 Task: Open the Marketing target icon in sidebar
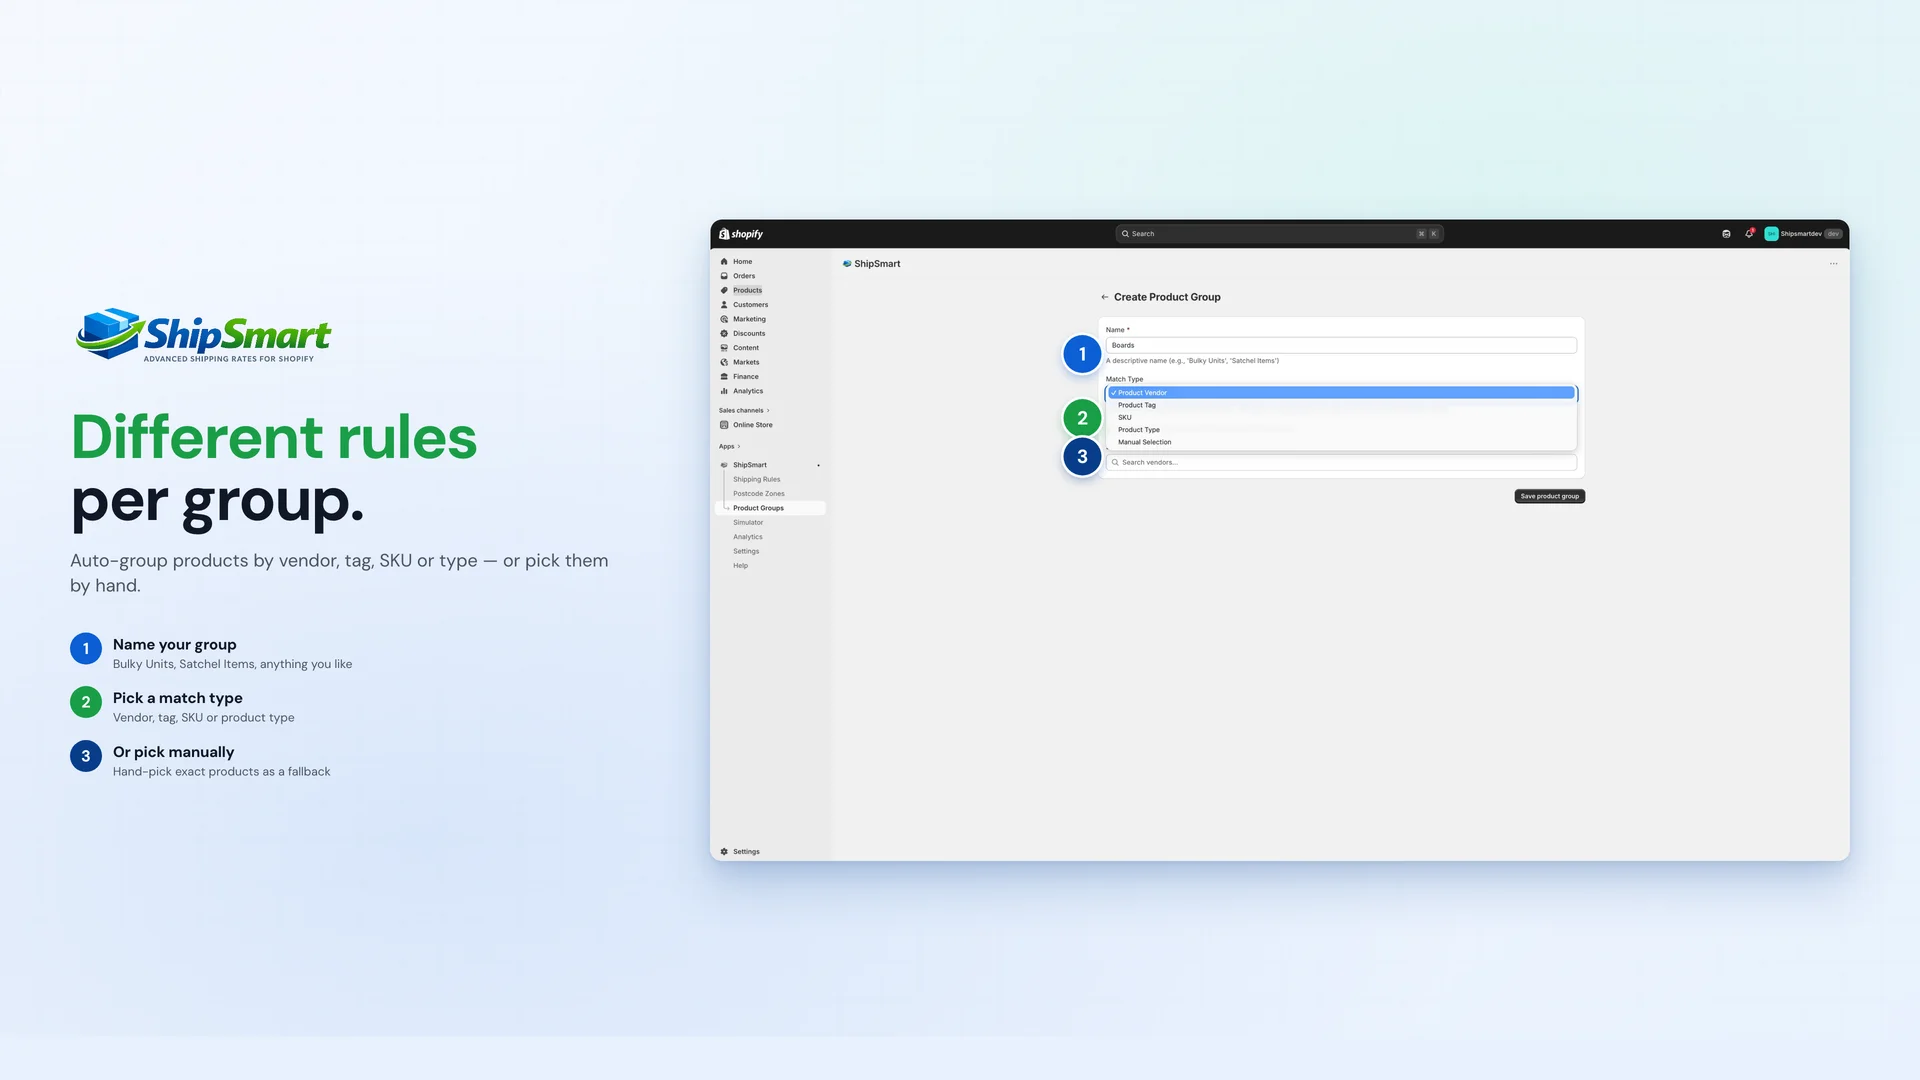[724, 319]
